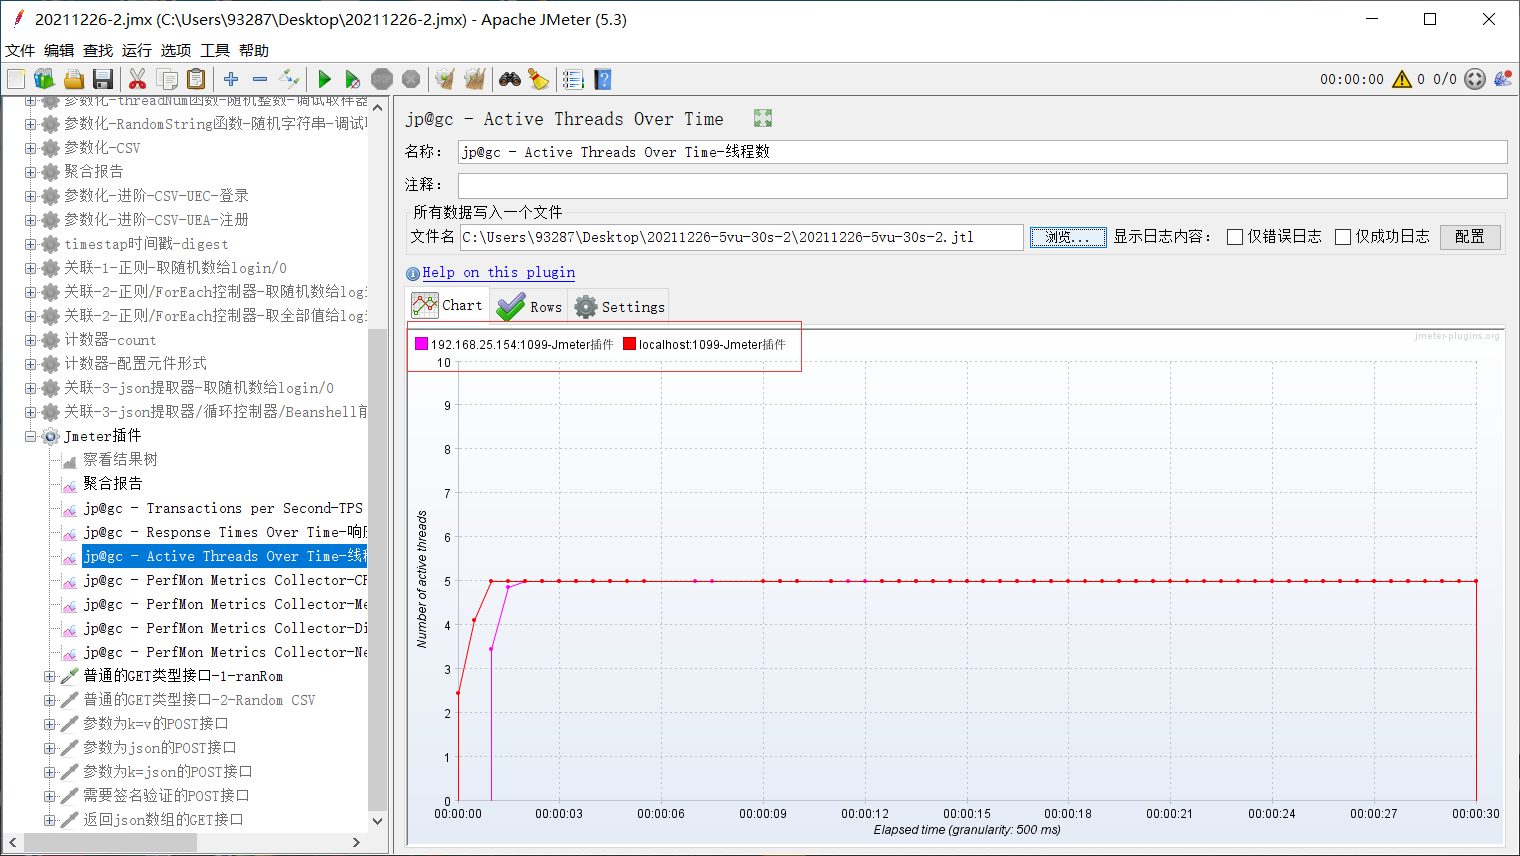Stop the running test
The width and height of the screenshot is (1520, 856).
pos(382,79)
